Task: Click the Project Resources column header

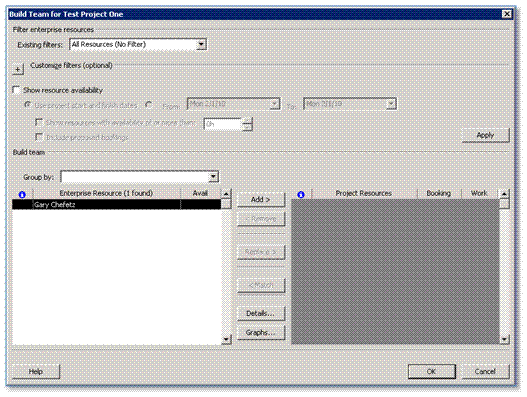Action: coord(364,193)
